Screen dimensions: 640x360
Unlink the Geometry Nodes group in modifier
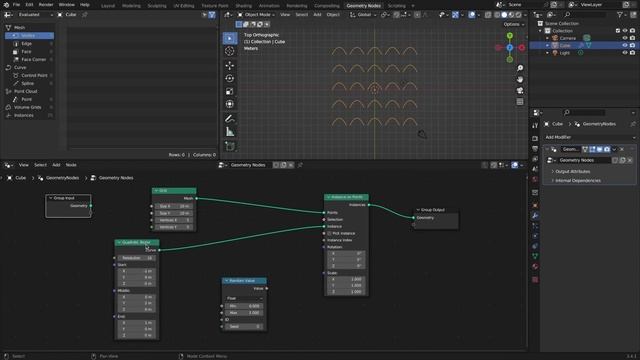click(x=630, y=160)
